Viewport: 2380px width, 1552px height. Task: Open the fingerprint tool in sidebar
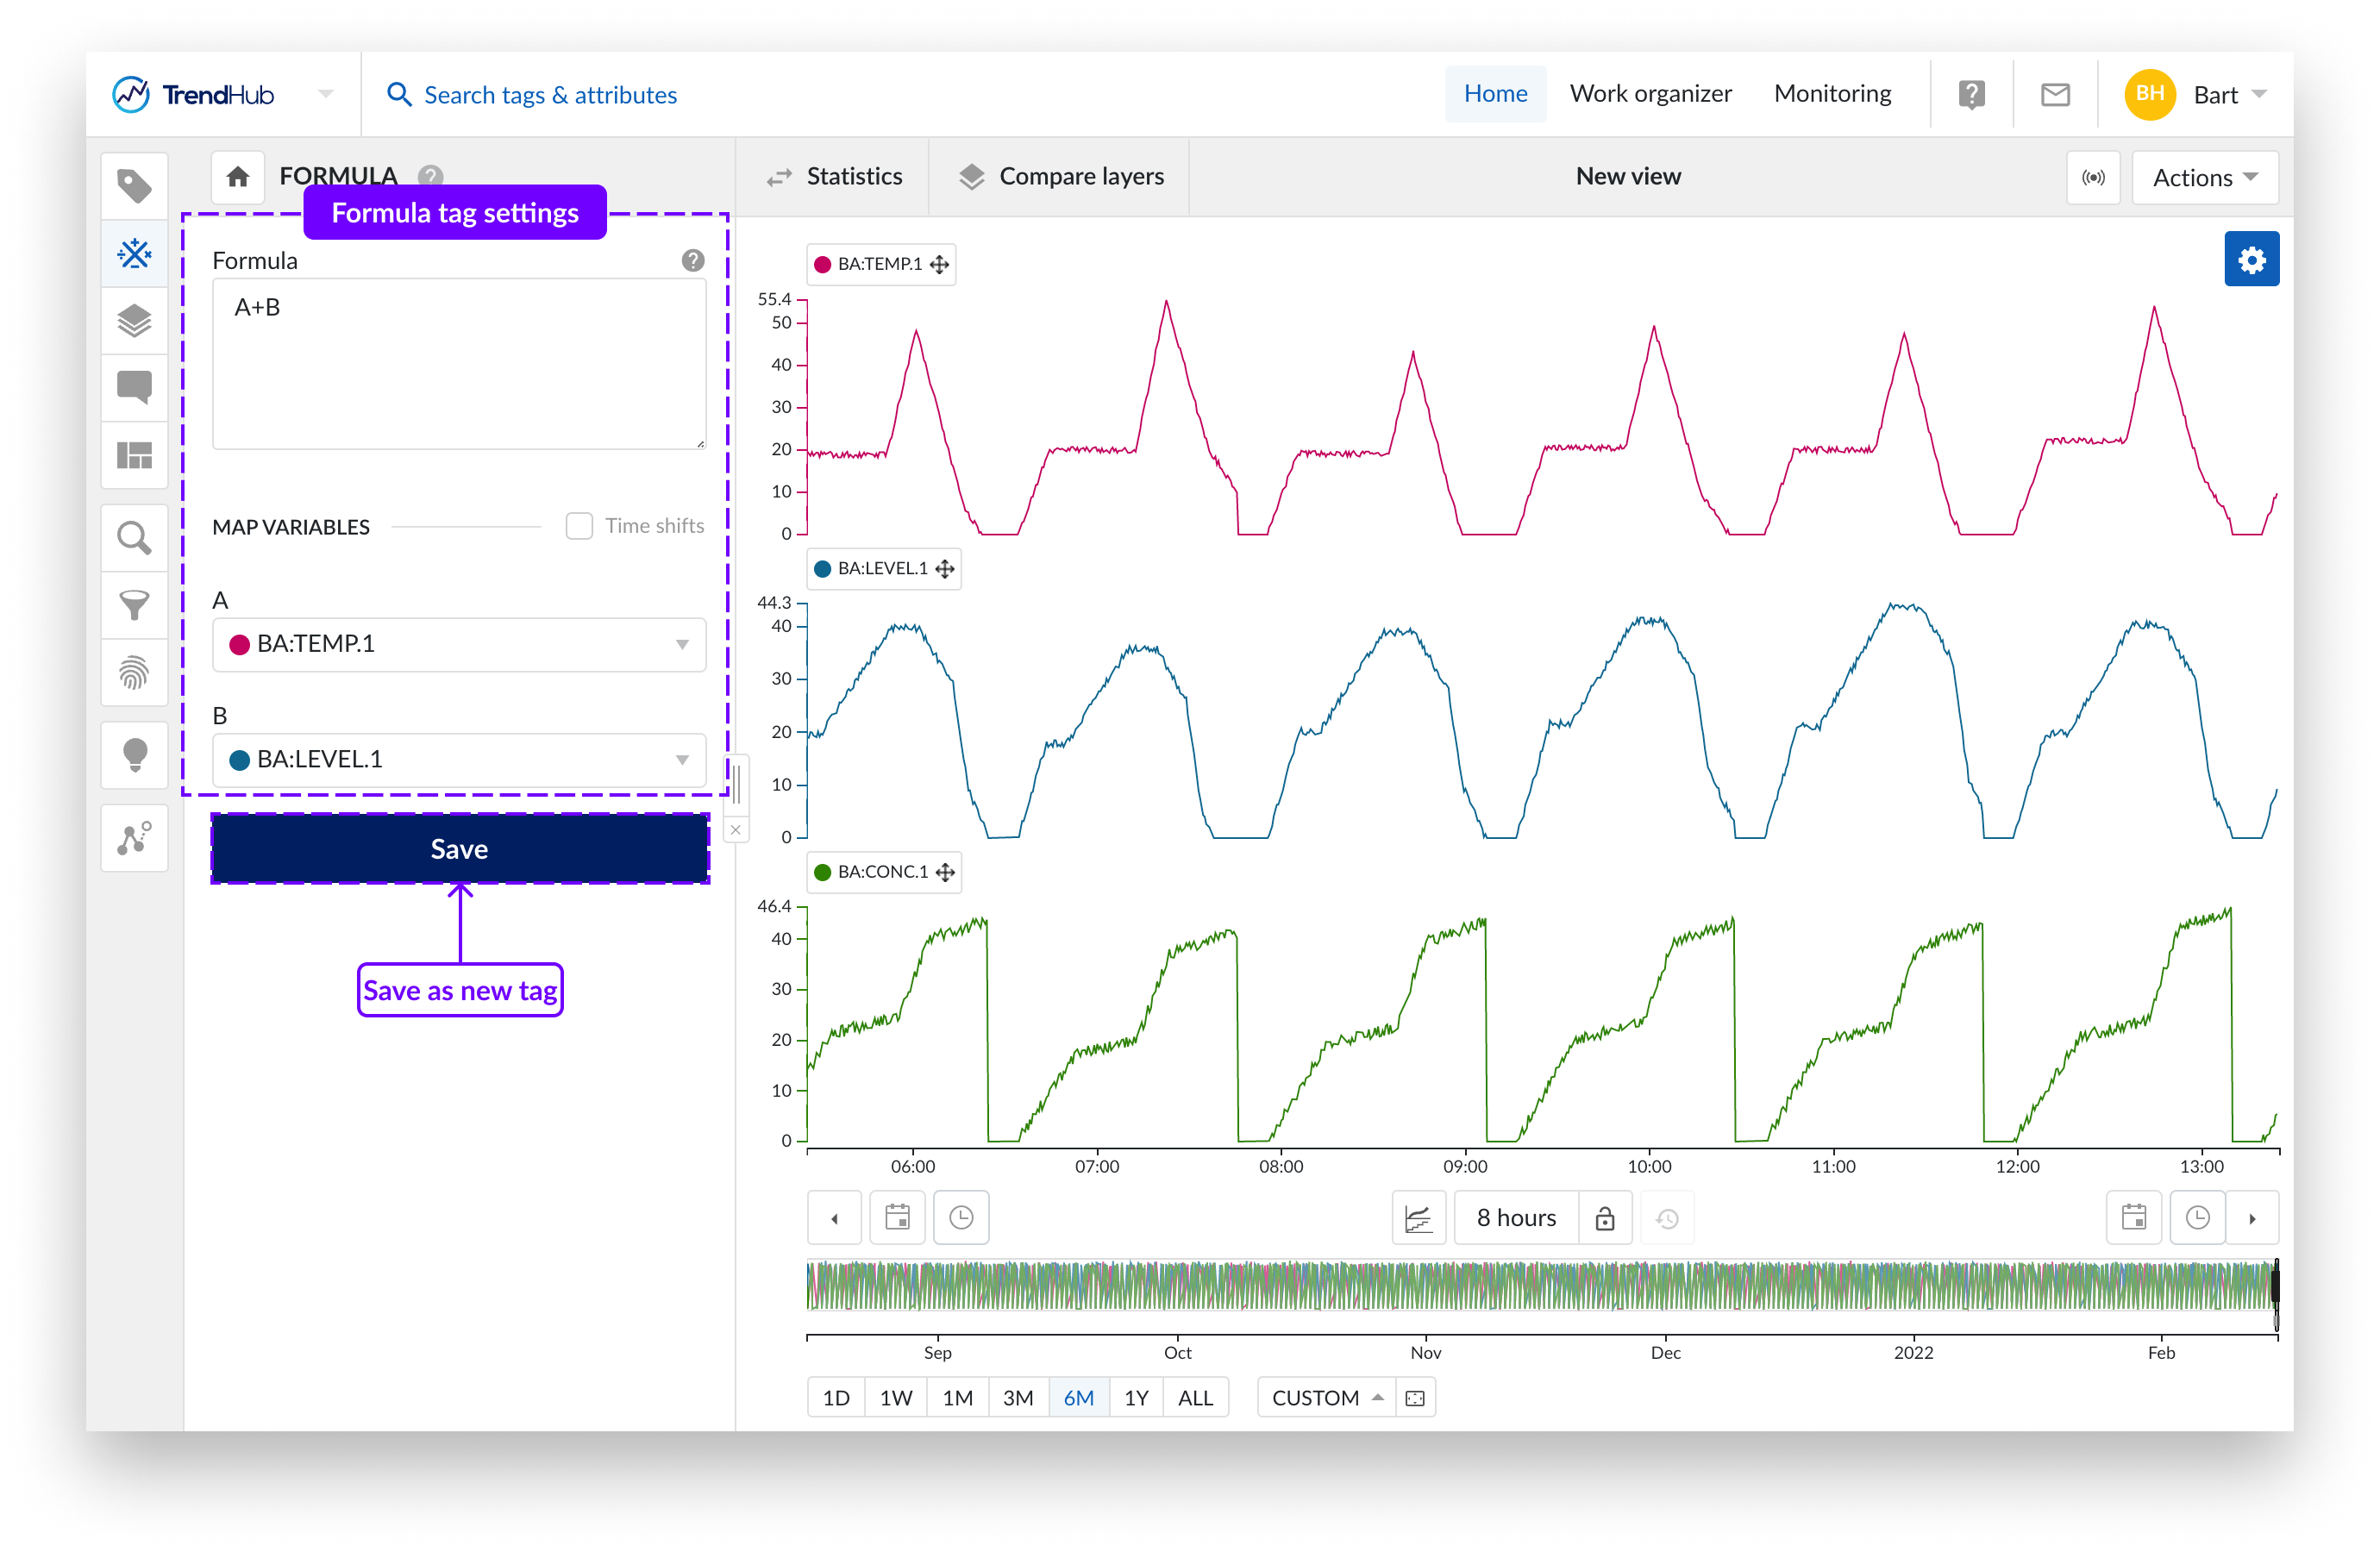coord(134,673)
